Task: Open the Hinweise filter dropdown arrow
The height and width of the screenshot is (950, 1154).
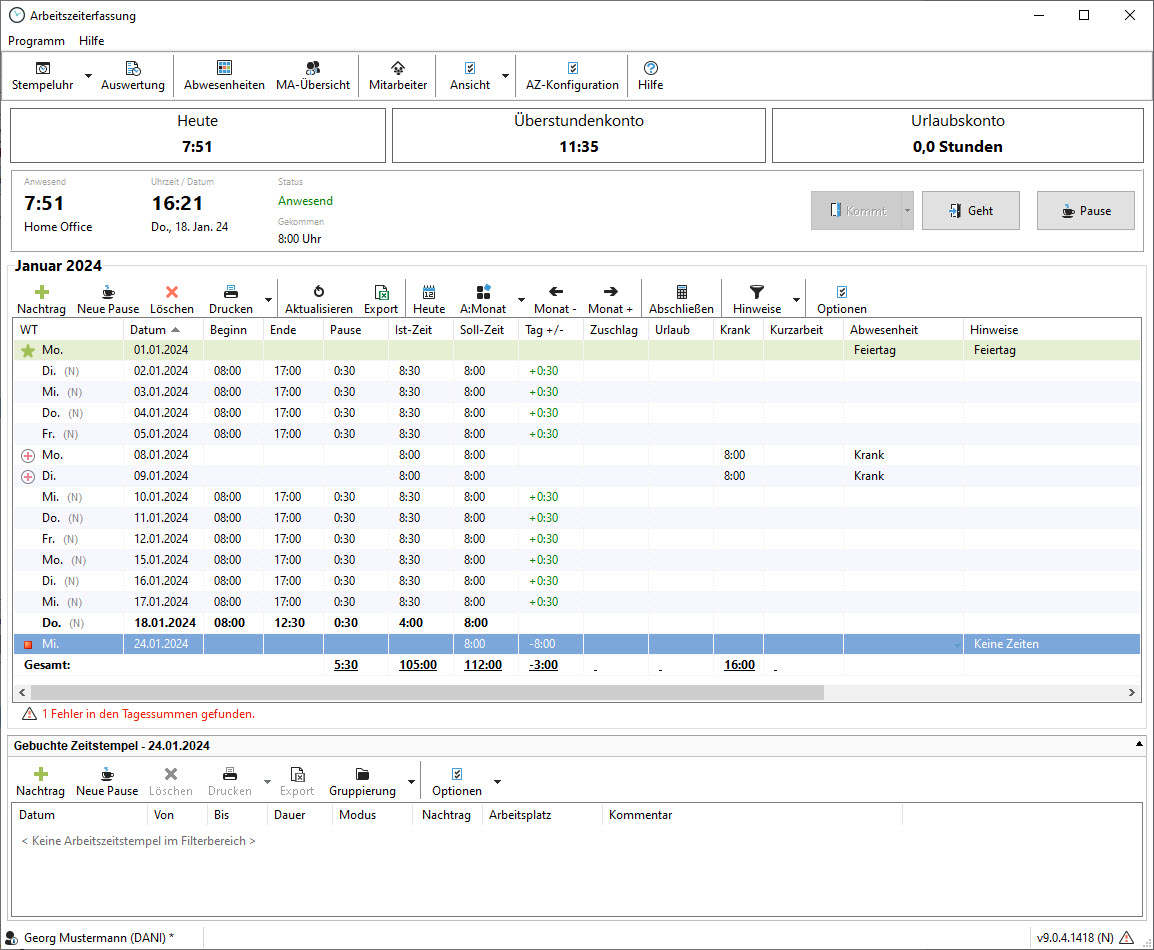Action: (x=797, y=300)
